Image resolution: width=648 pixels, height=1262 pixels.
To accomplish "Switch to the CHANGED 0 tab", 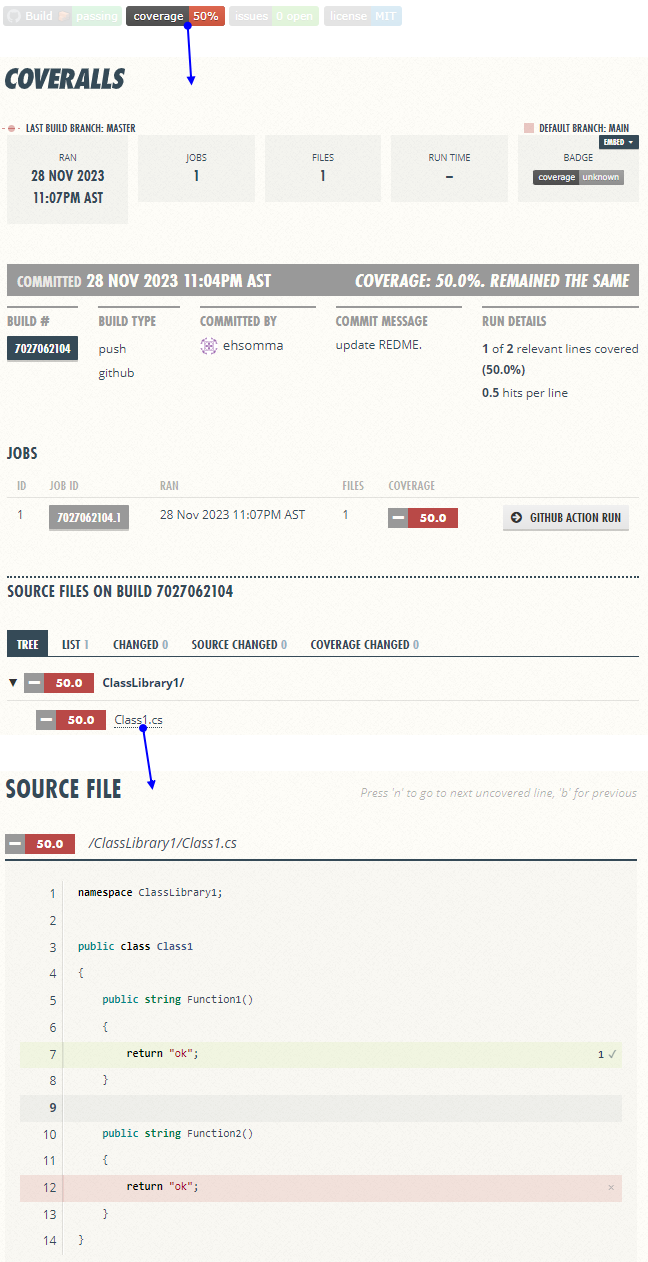I will coord(140,644).
